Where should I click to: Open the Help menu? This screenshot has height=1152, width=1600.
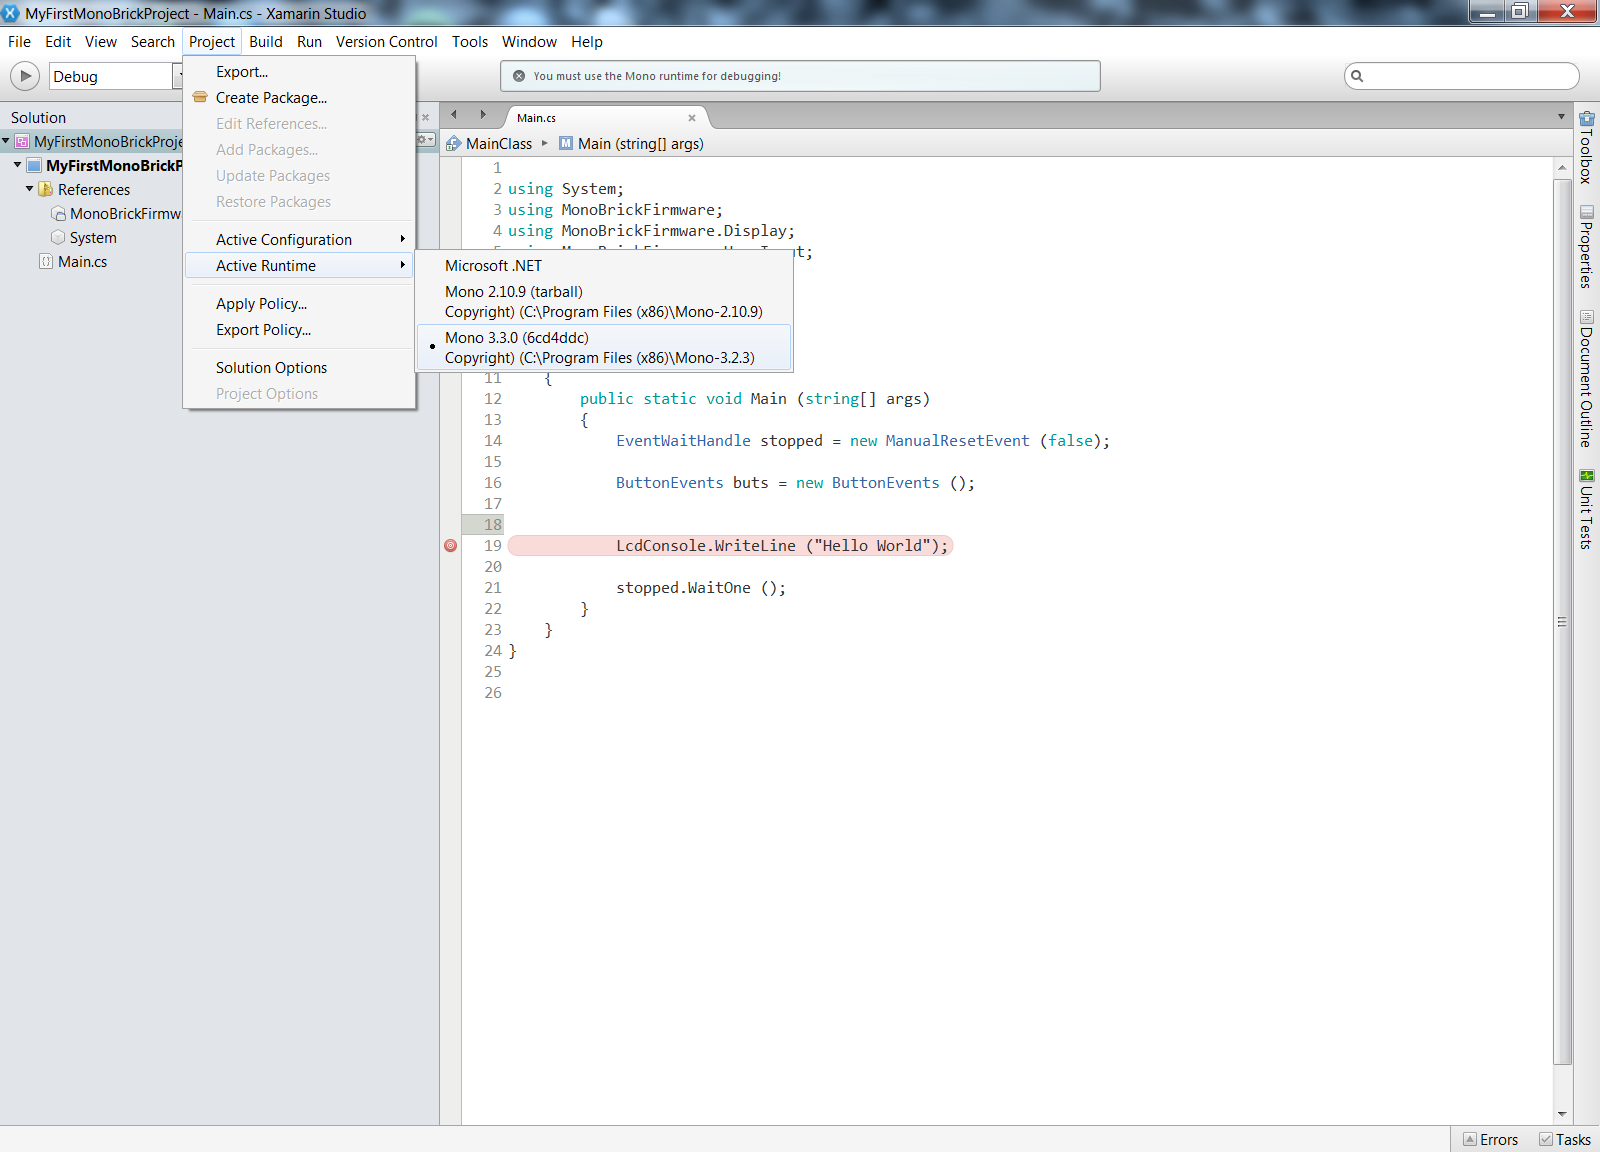pyautogui.click(x=587, y=42)
